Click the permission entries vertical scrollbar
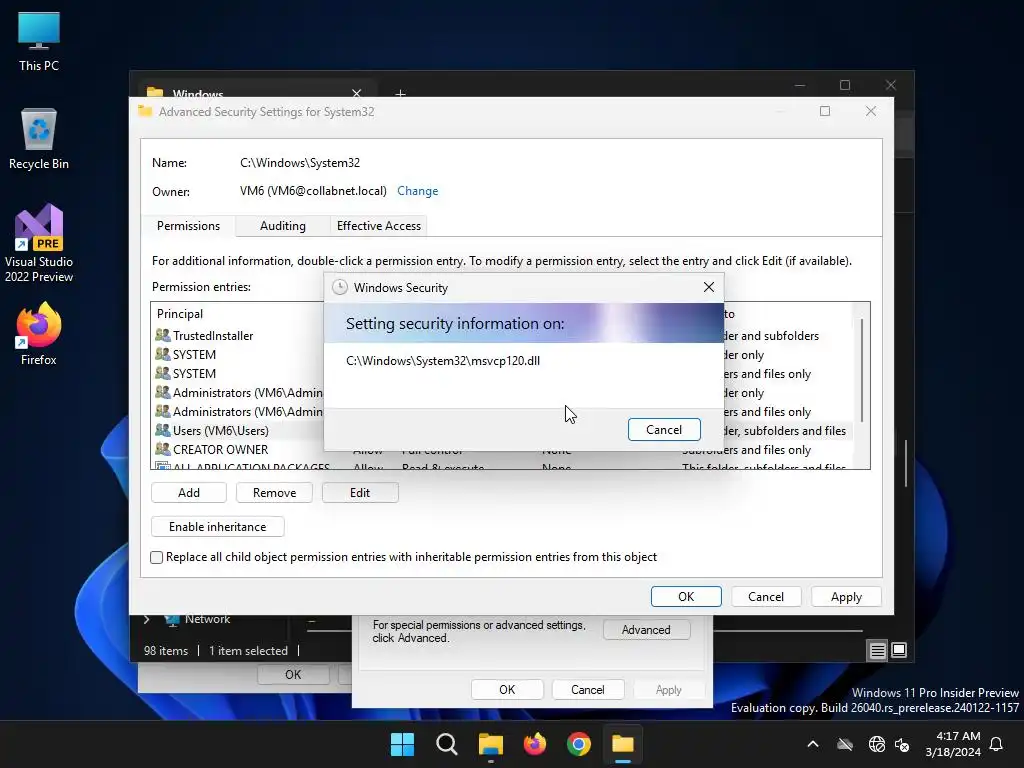 [x=862, y=370]
